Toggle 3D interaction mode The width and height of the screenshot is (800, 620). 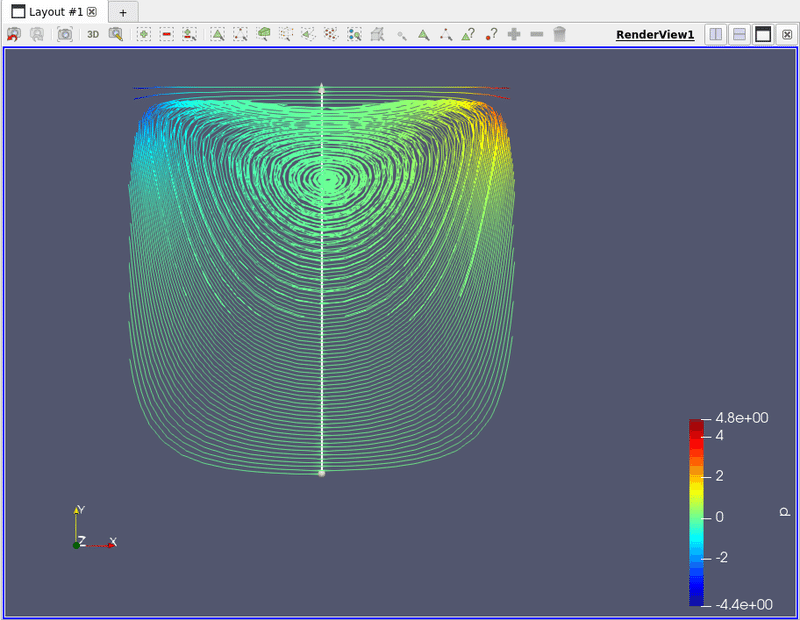point(93,33)
